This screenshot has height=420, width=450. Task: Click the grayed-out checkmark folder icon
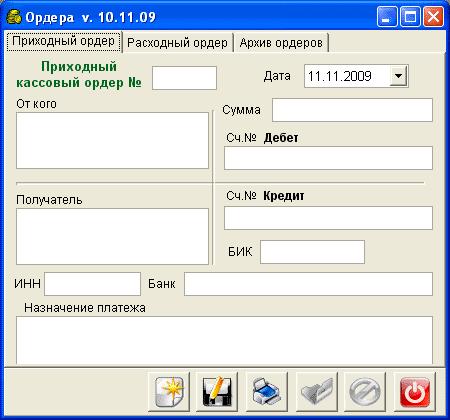(x=316, y=392)
